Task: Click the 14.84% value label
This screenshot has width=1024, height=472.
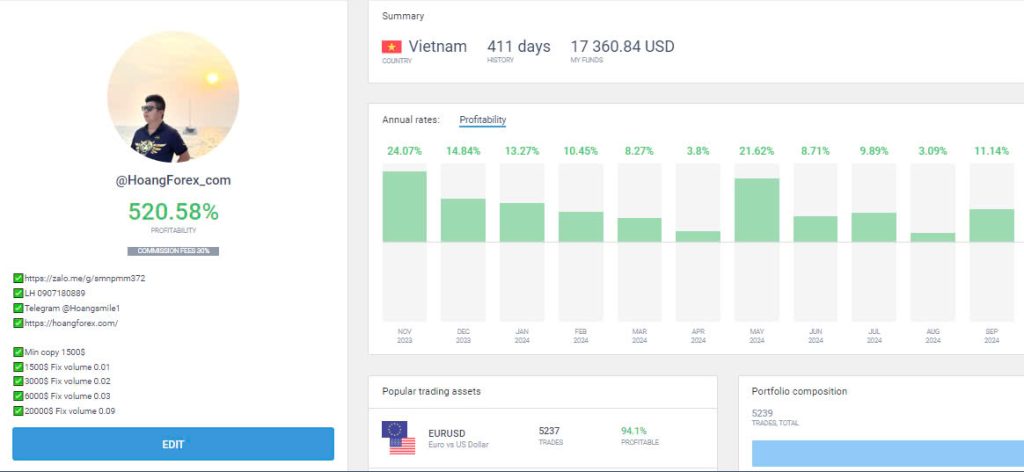Action: (463, 151)
